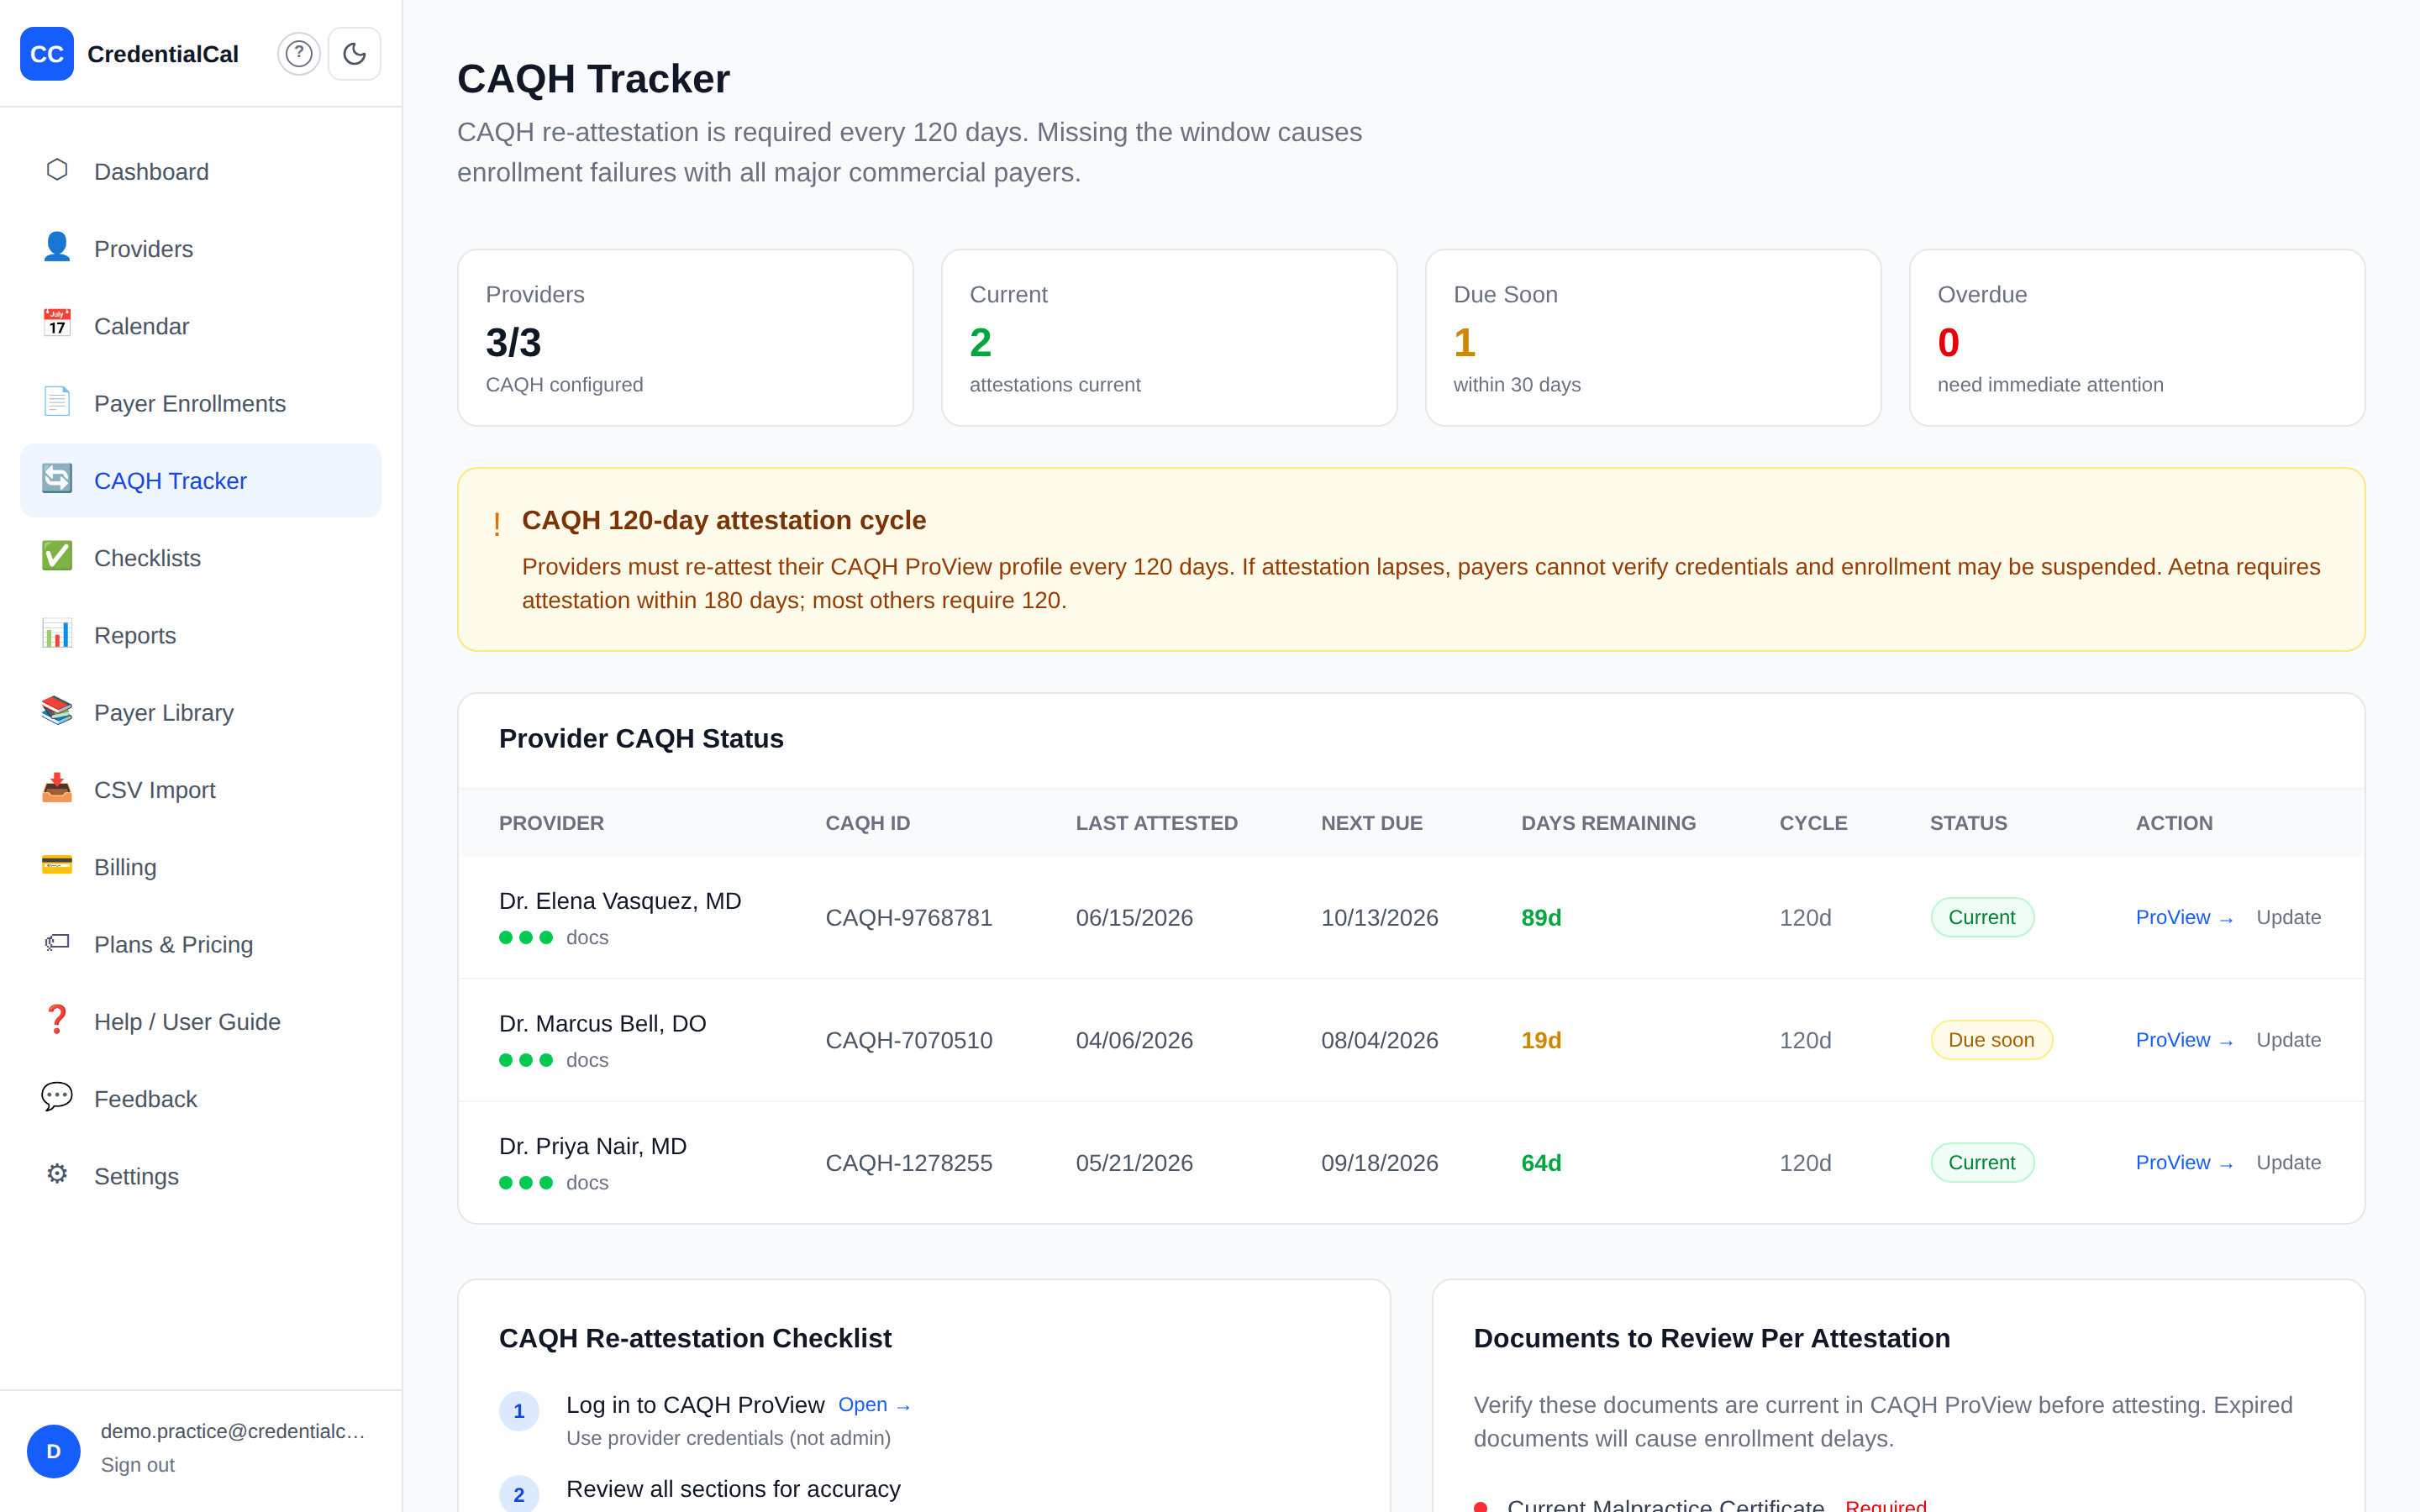Screen dimensions: 2420x1512
Task: Click Update for Dr. Priya Nair
Action: point(2288,1162)
